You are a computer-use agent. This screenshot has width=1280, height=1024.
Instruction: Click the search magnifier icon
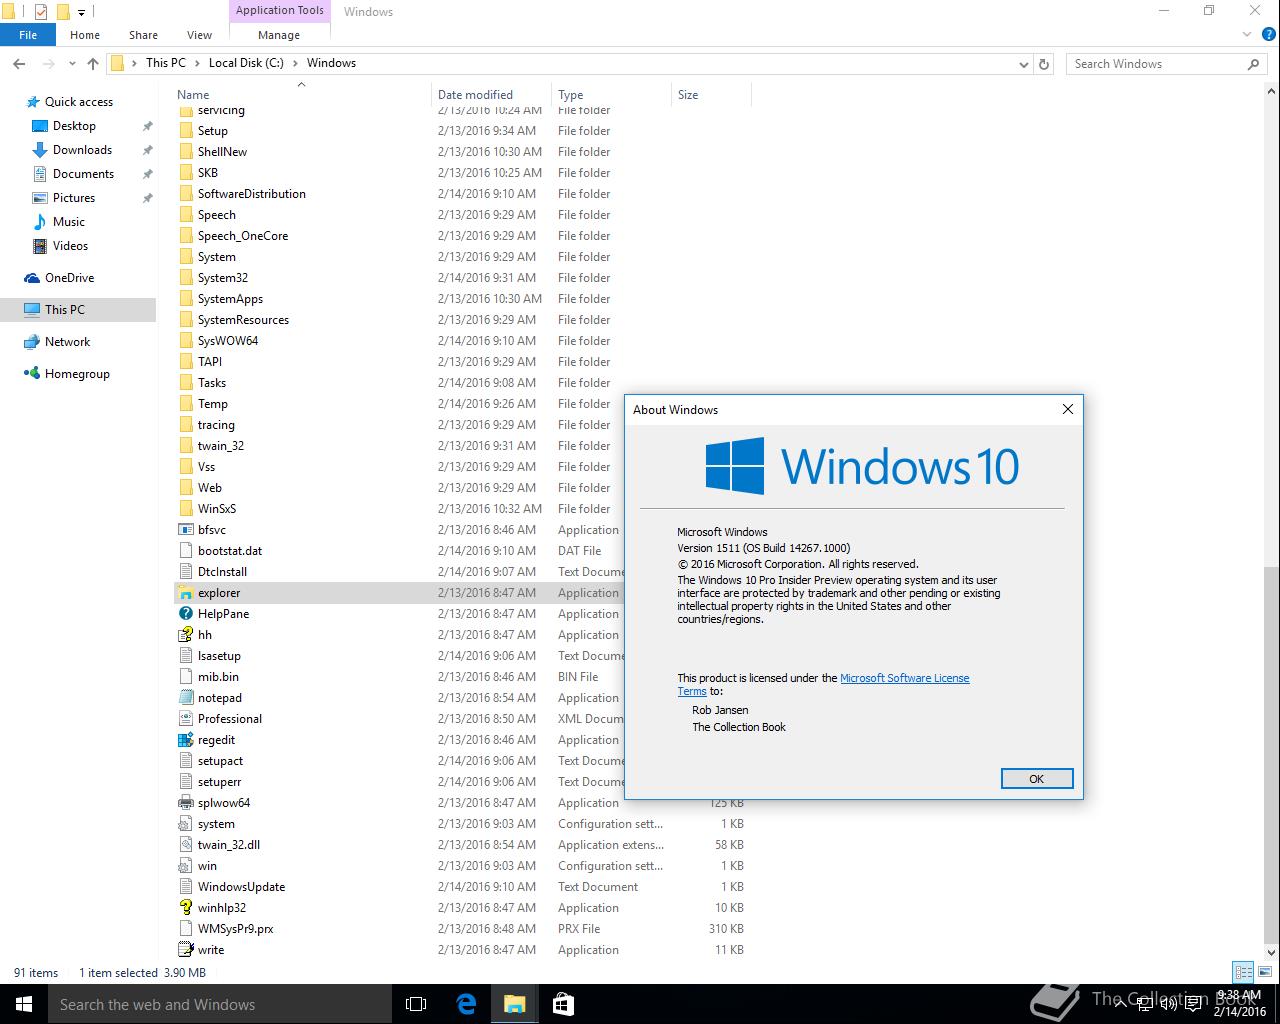[x=1253, y=63]
